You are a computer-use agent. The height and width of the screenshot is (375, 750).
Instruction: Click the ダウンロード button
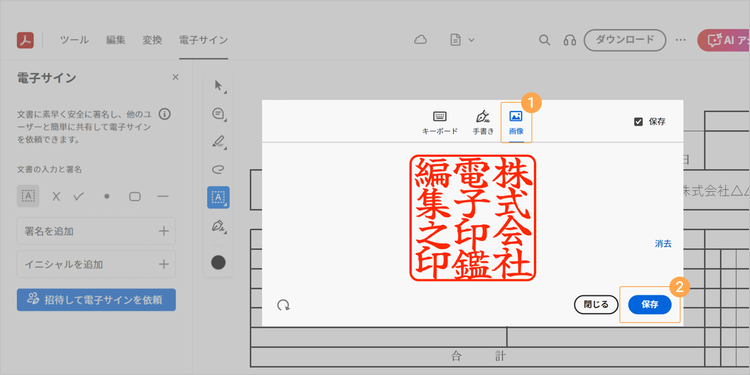[625, 40]
